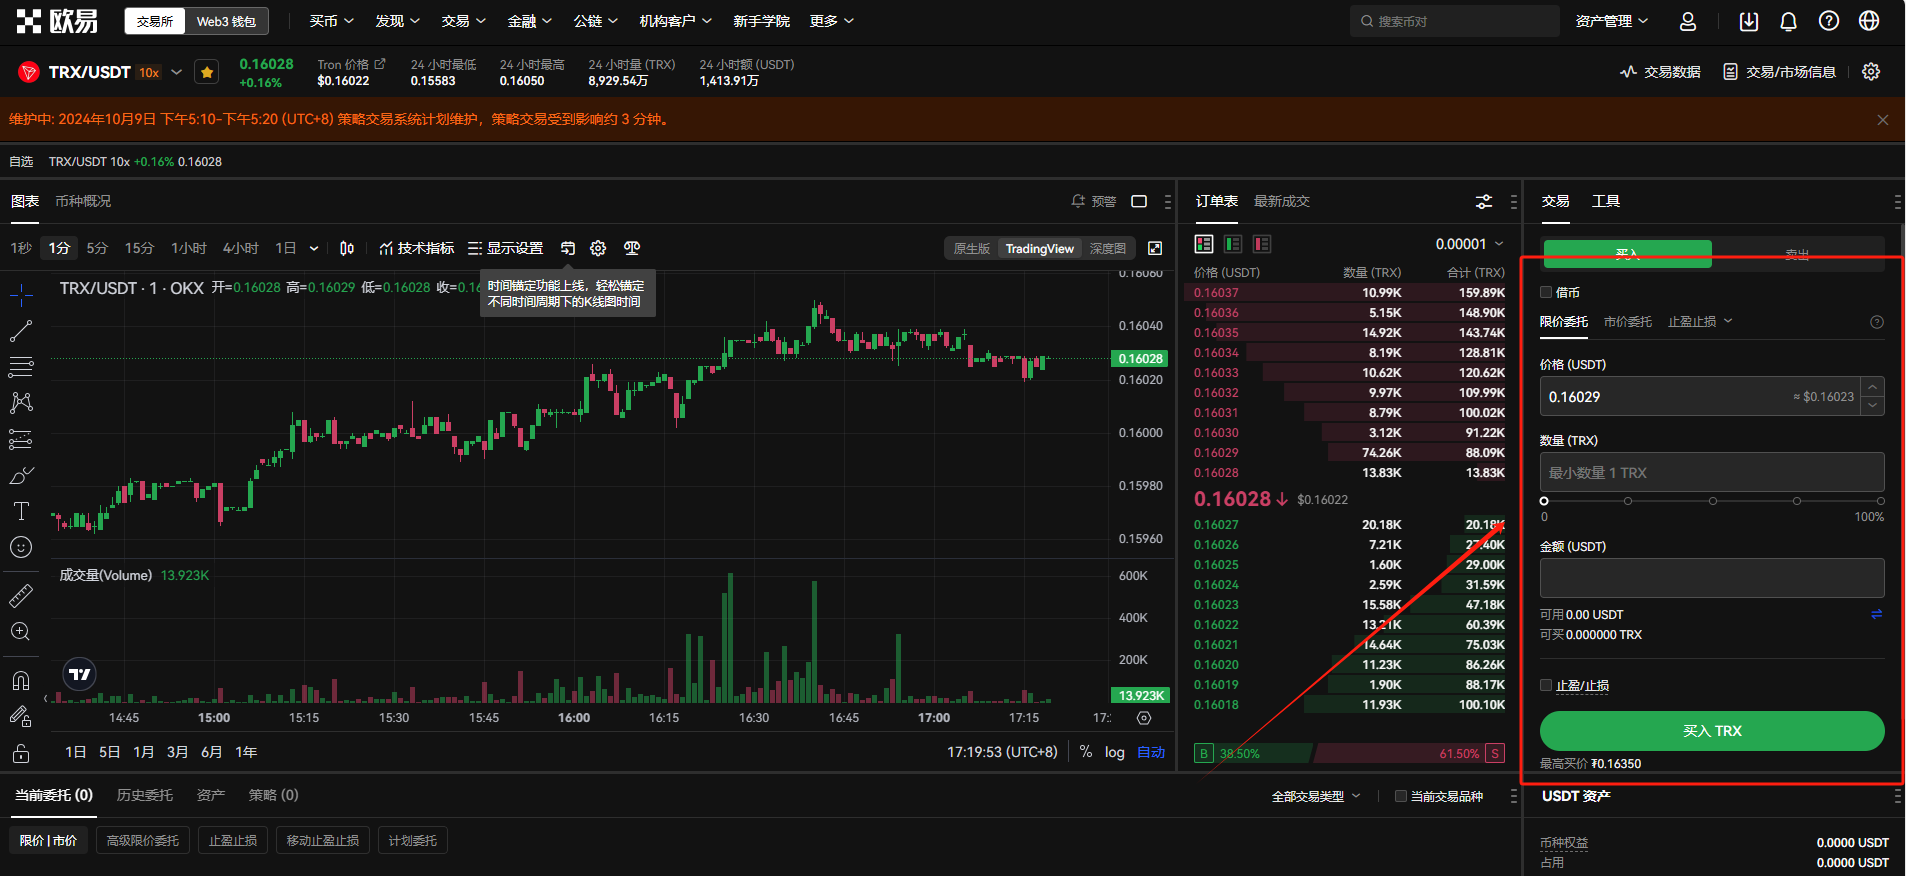
Task: Open order book filter settings
Action: (x=1484, y=201)
